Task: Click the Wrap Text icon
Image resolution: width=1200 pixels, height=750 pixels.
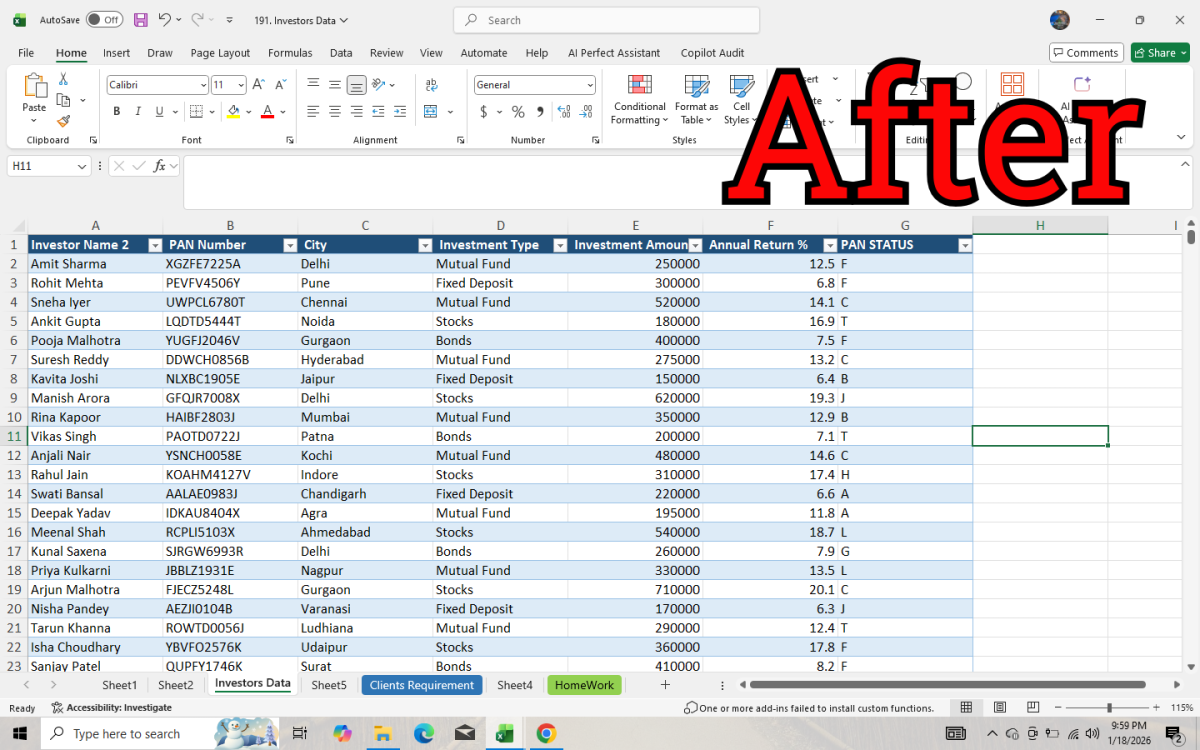Action: [431, 85]
